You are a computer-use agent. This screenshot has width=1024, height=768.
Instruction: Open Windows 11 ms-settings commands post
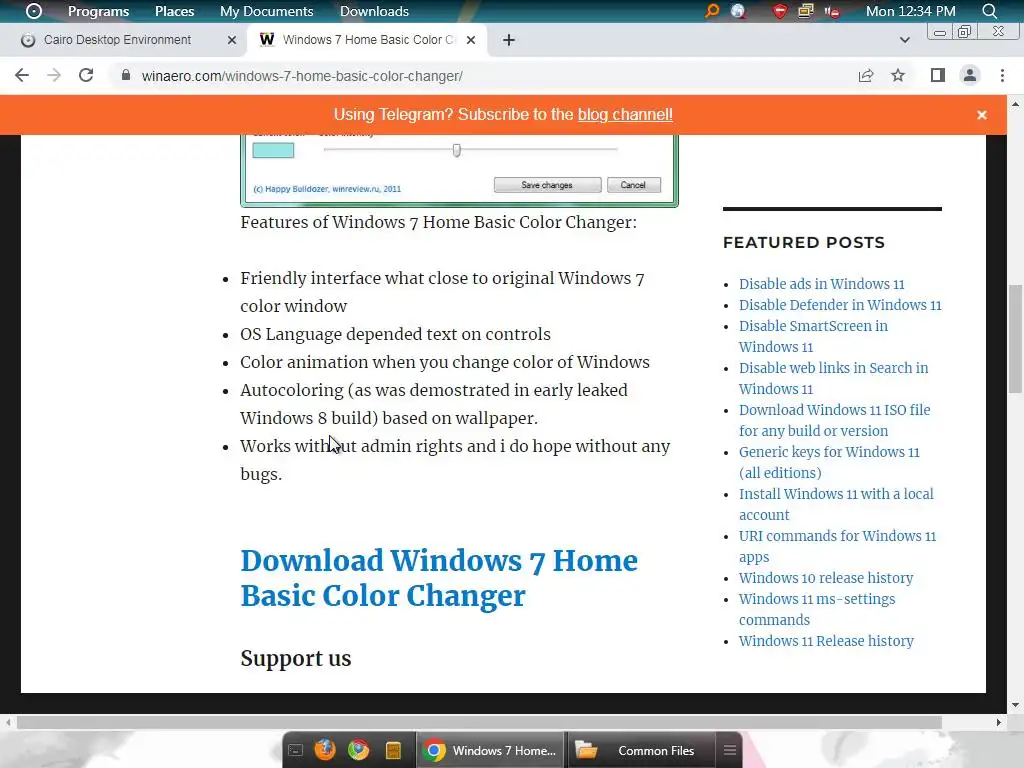[x=817, y=609]
